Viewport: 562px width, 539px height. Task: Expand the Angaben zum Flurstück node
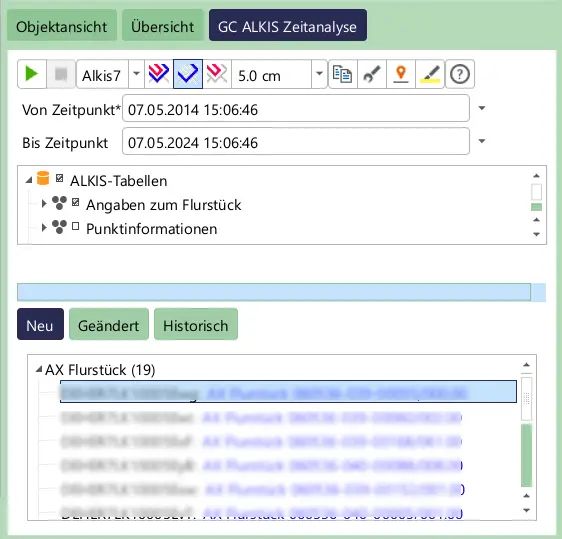[x=44, y=204]
